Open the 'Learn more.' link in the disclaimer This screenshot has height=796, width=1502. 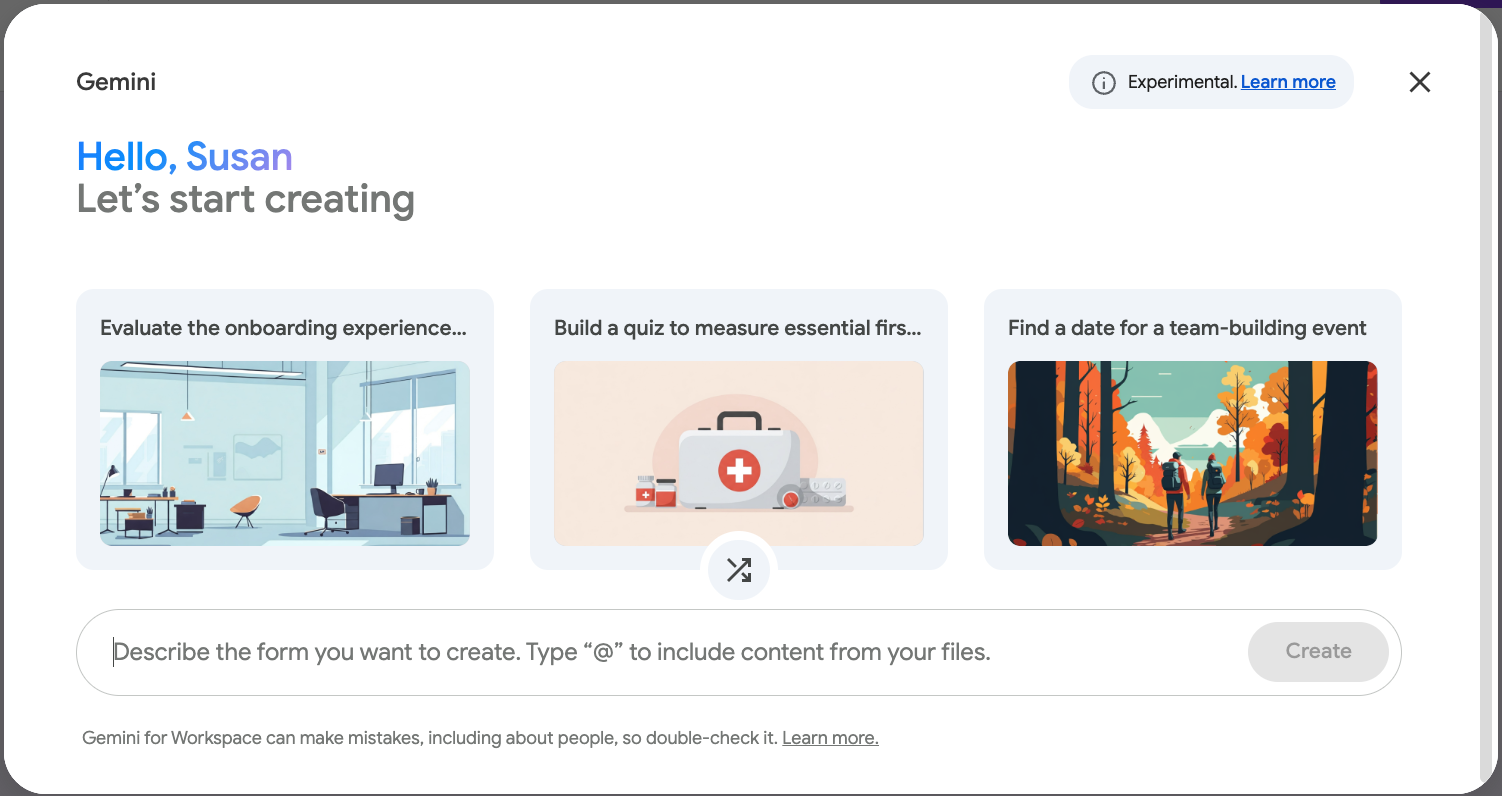tap(830, 737)
